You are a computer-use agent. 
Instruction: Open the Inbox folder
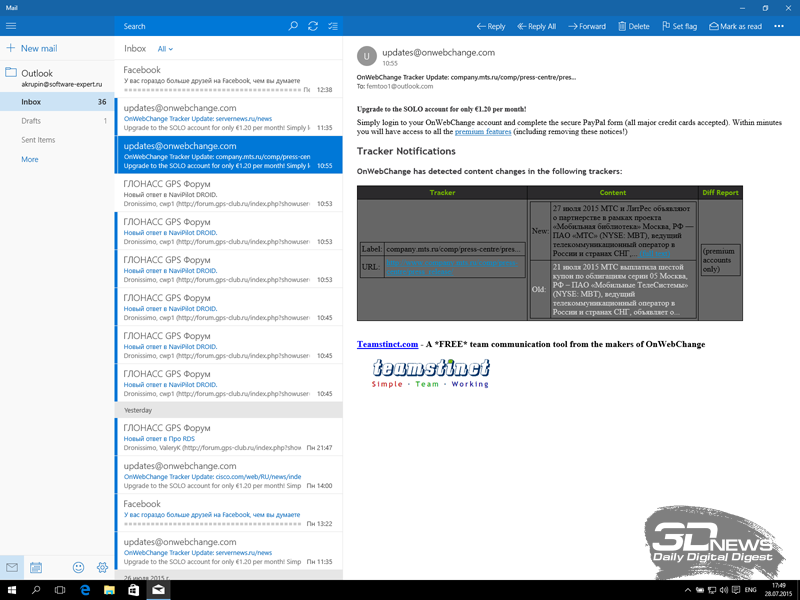pyautogui.click(x=57, y=102)
